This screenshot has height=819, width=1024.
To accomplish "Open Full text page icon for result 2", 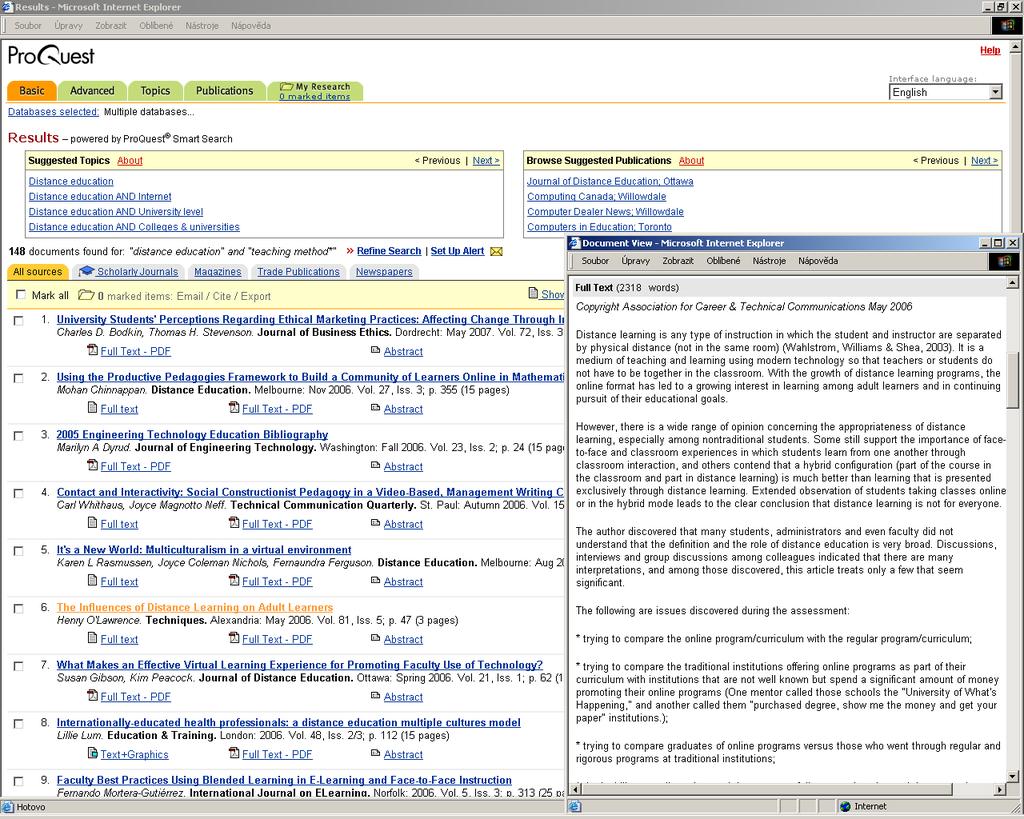I will coord(93,408).
